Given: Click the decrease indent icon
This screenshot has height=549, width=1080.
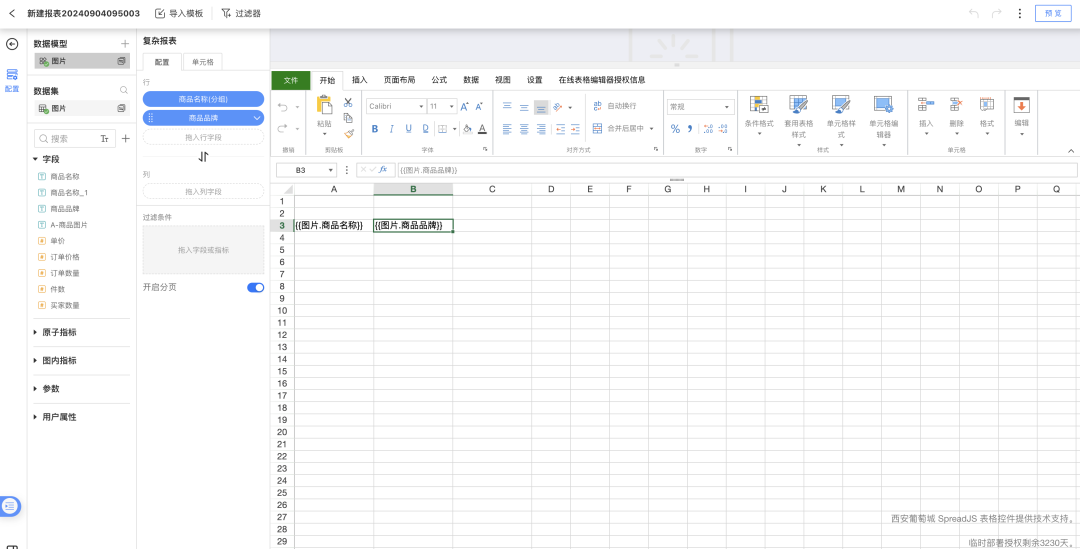Looking at the screenshot, I should tap(559, 129).
